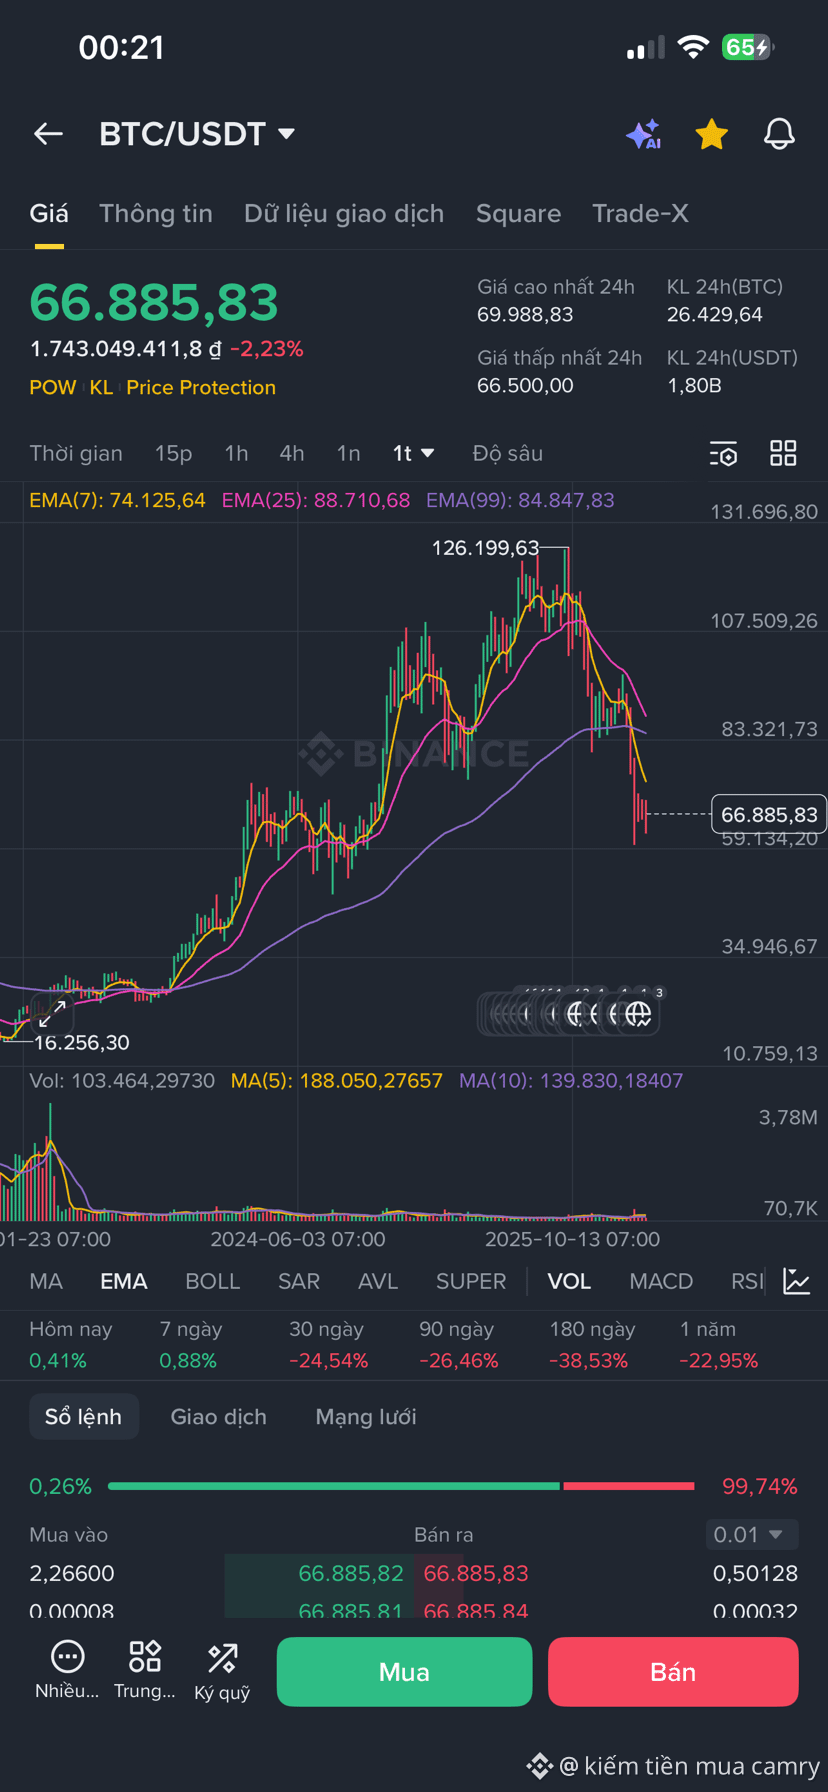This screenshot has width=828, height=1792.
Task: Tap the battery indicator in status bar
Action: (748, 47)
